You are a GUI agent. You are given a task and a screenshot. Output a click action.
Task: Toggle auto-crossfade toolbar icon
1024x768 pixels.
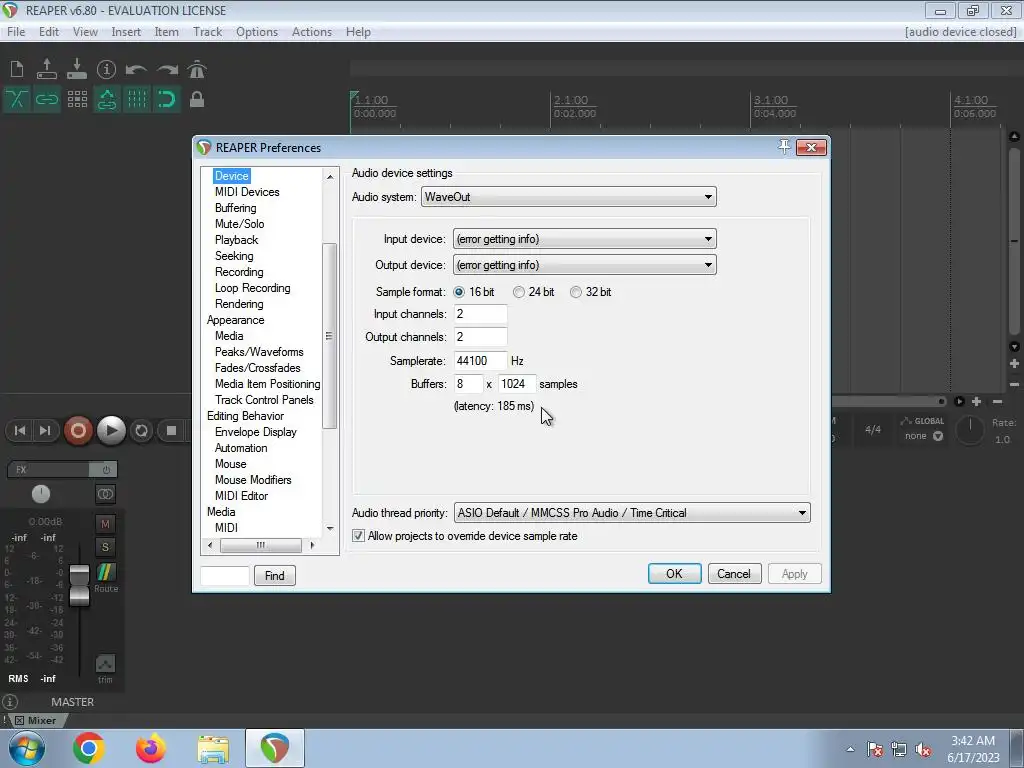(17, 99)
